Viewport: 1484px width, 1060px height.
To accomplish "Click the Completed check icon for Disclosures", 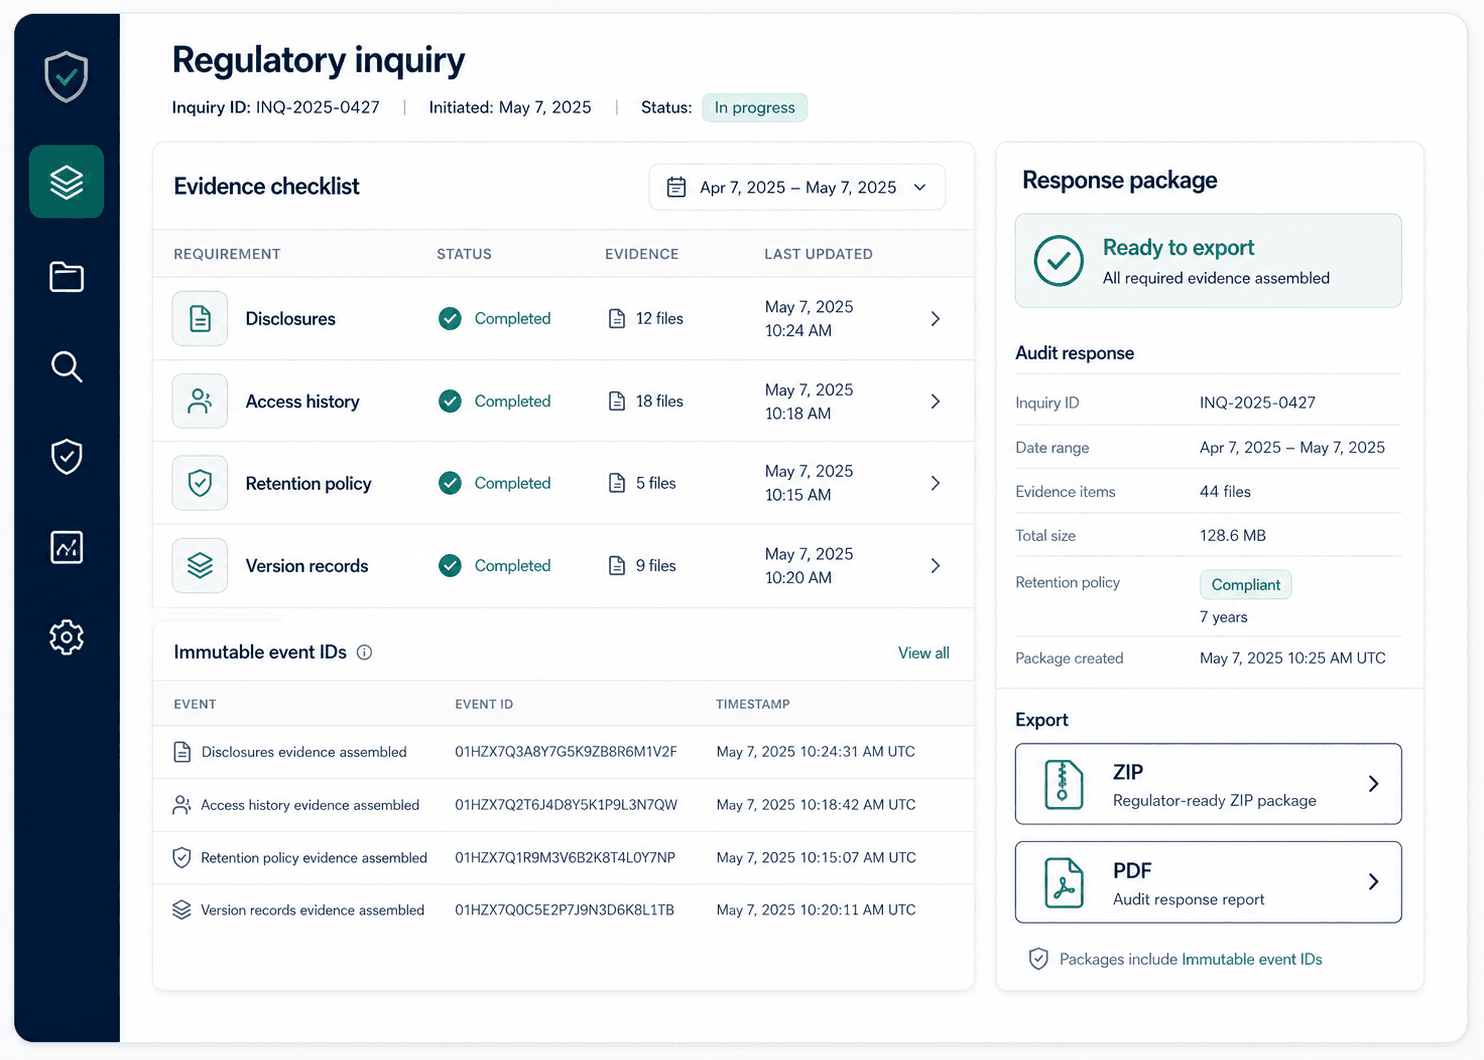I will pos(450,319).
